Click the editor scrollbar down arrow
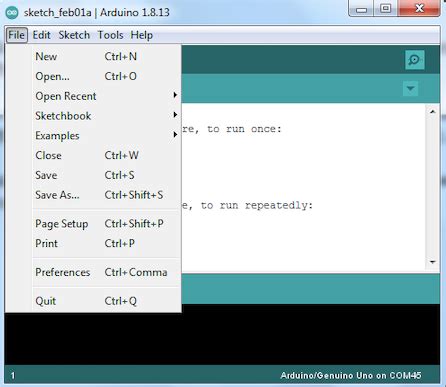Image resolution: width=446 pixels, height=387 pixels. point(432,262)
